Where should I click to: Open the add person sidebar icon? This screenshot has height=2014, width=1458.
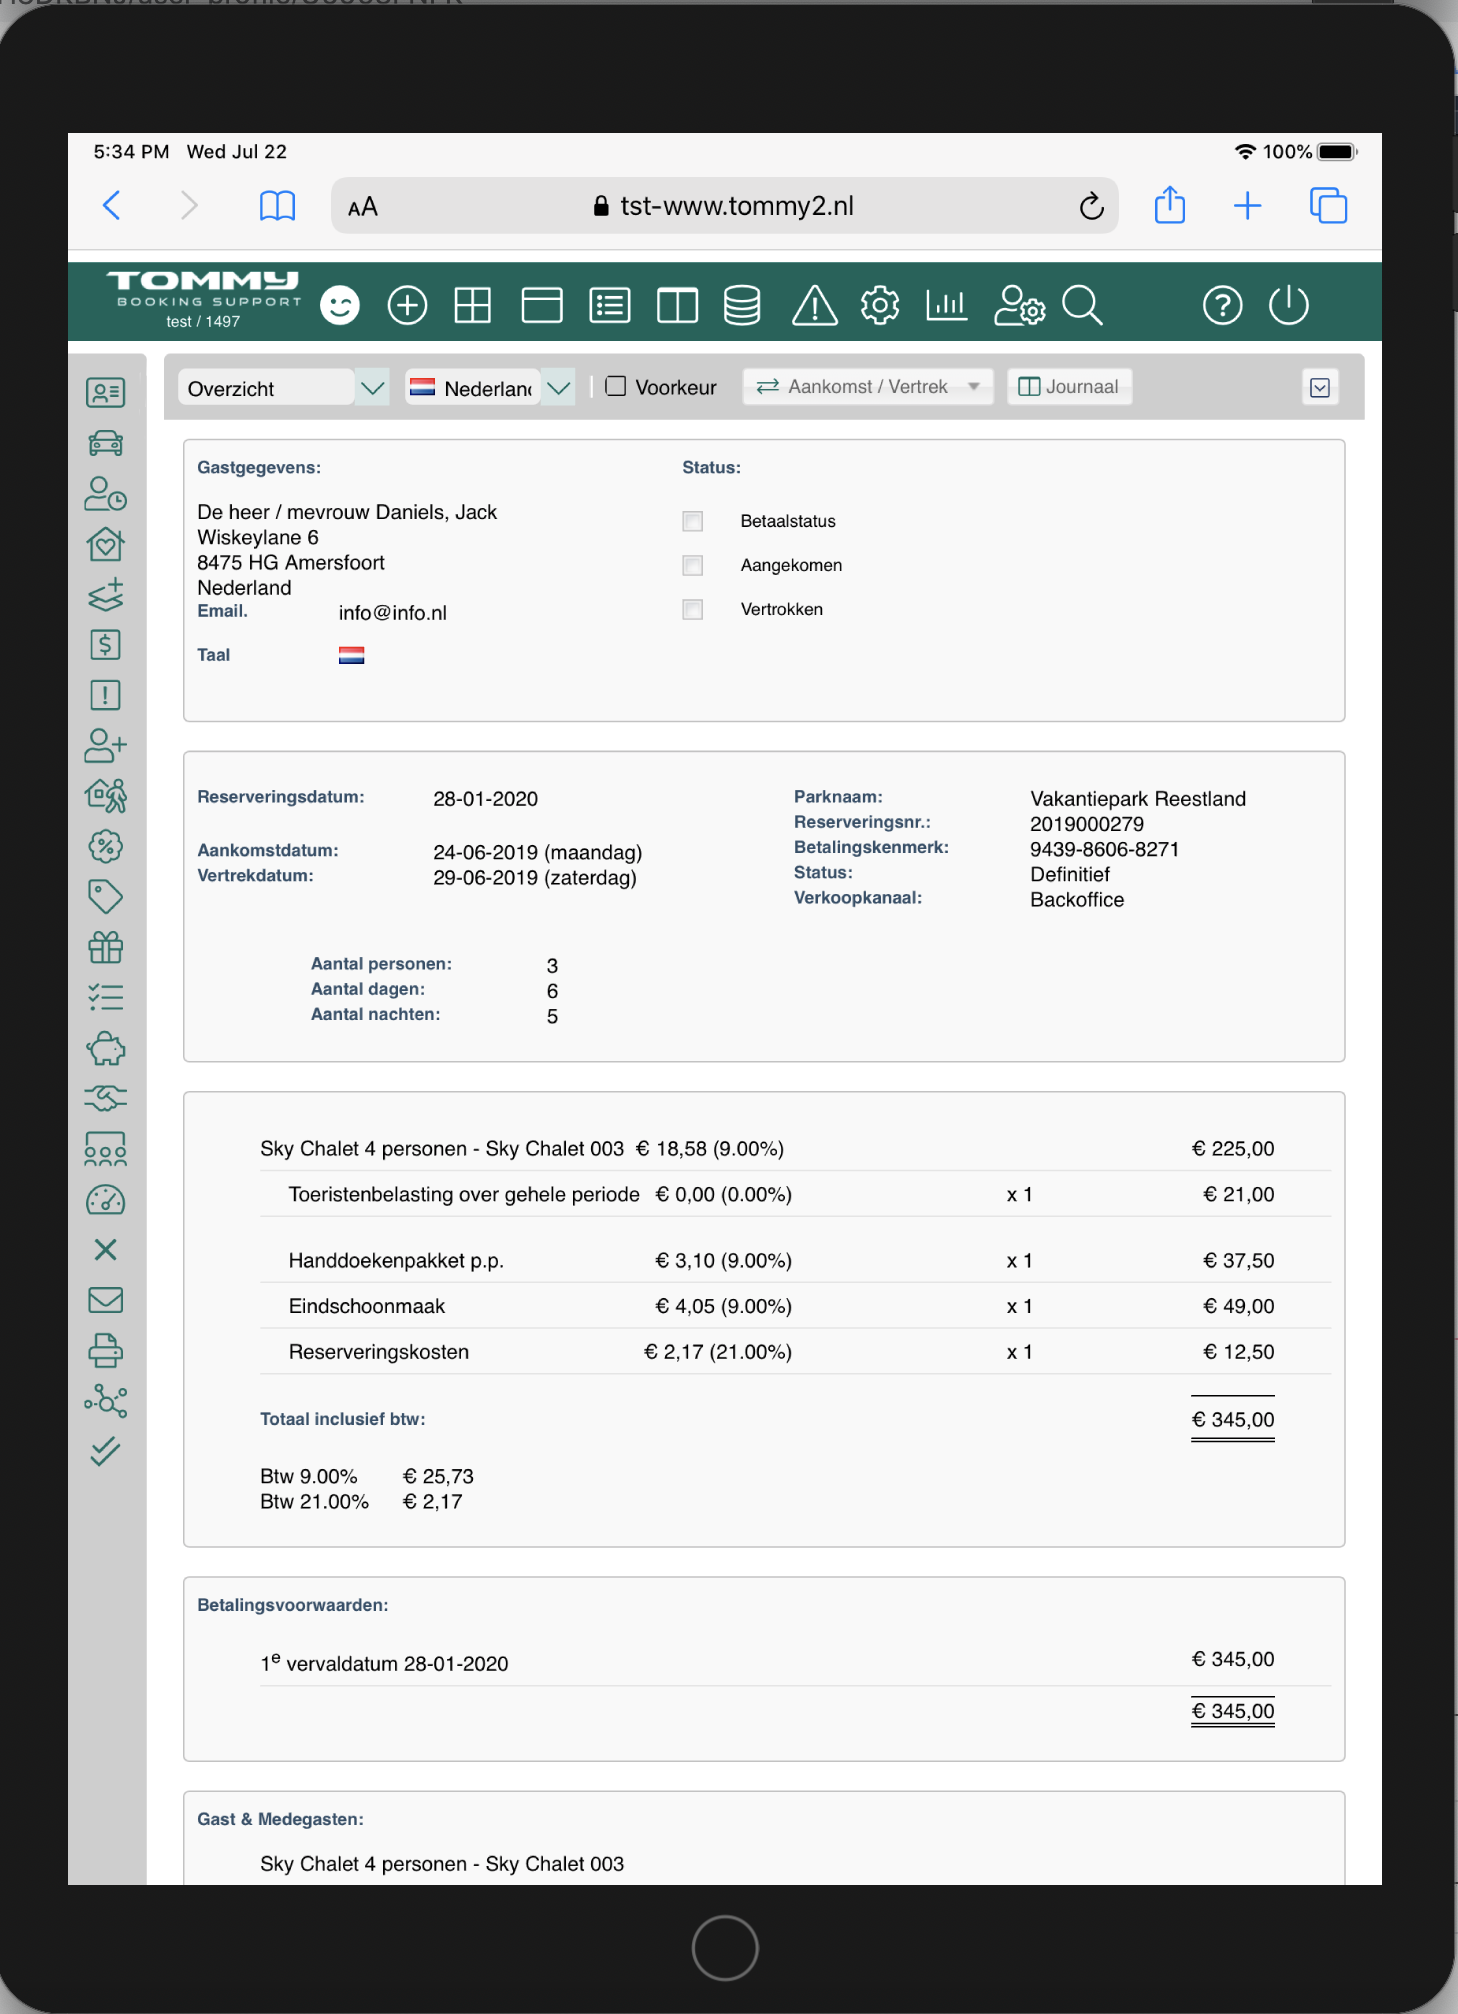click(105, 745)
